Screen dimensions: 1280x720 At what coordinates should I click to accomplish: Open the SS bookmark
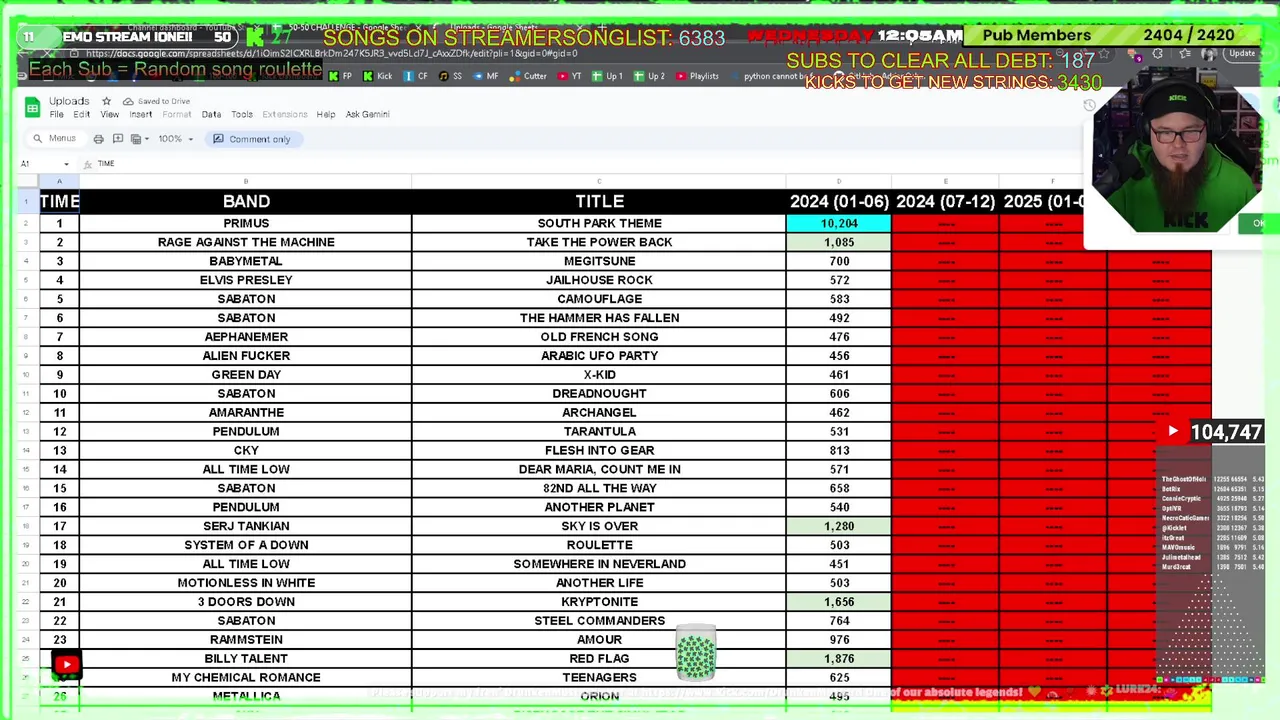[451, 76]
